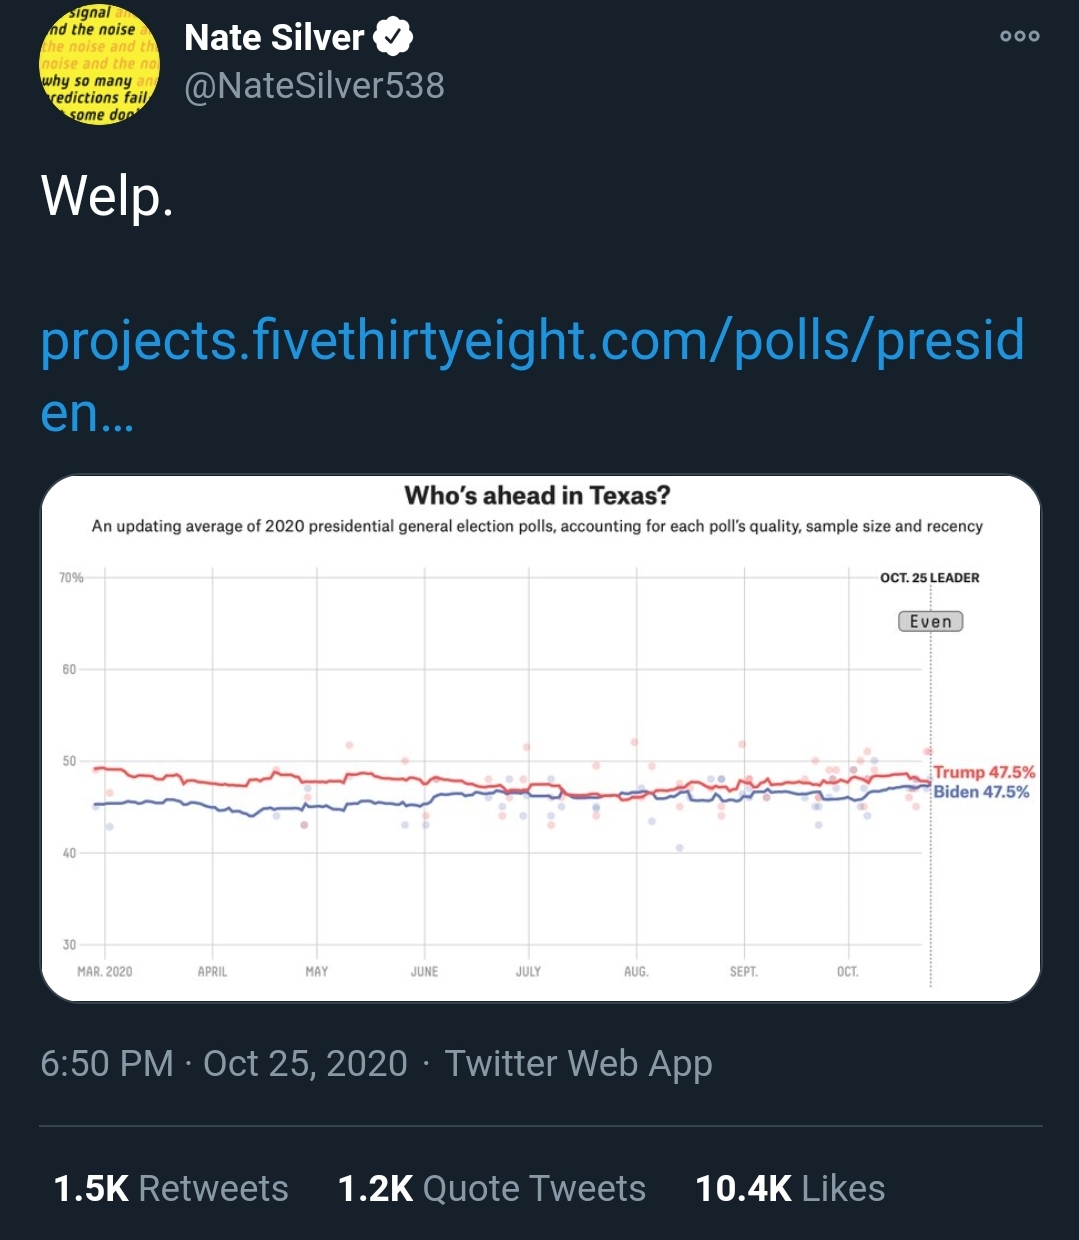Click the 'Welp.' tweet text
This screenshot has height=1240, width=1079.
click(x=107, y=196)
